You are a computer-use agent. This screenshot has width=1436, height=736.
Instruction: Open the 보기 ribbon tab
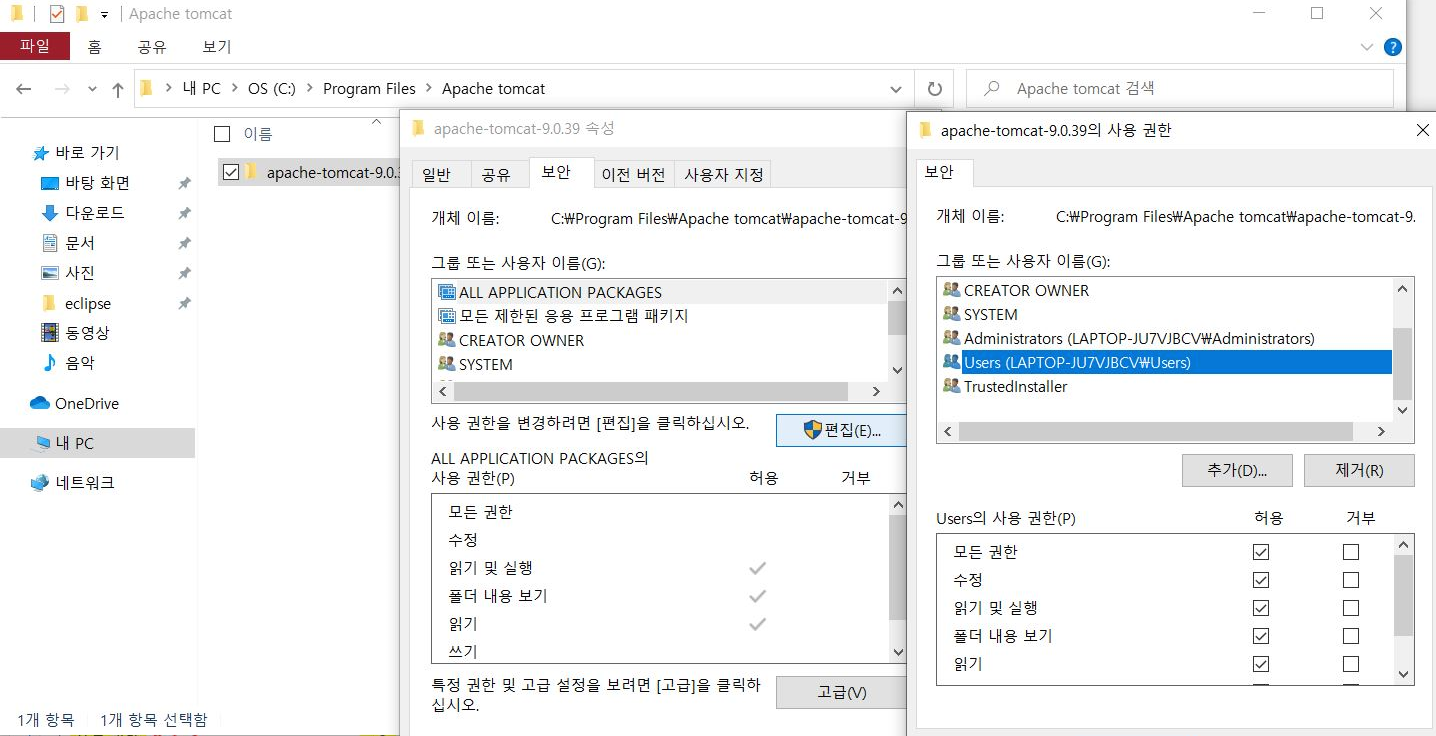[216, 46]
